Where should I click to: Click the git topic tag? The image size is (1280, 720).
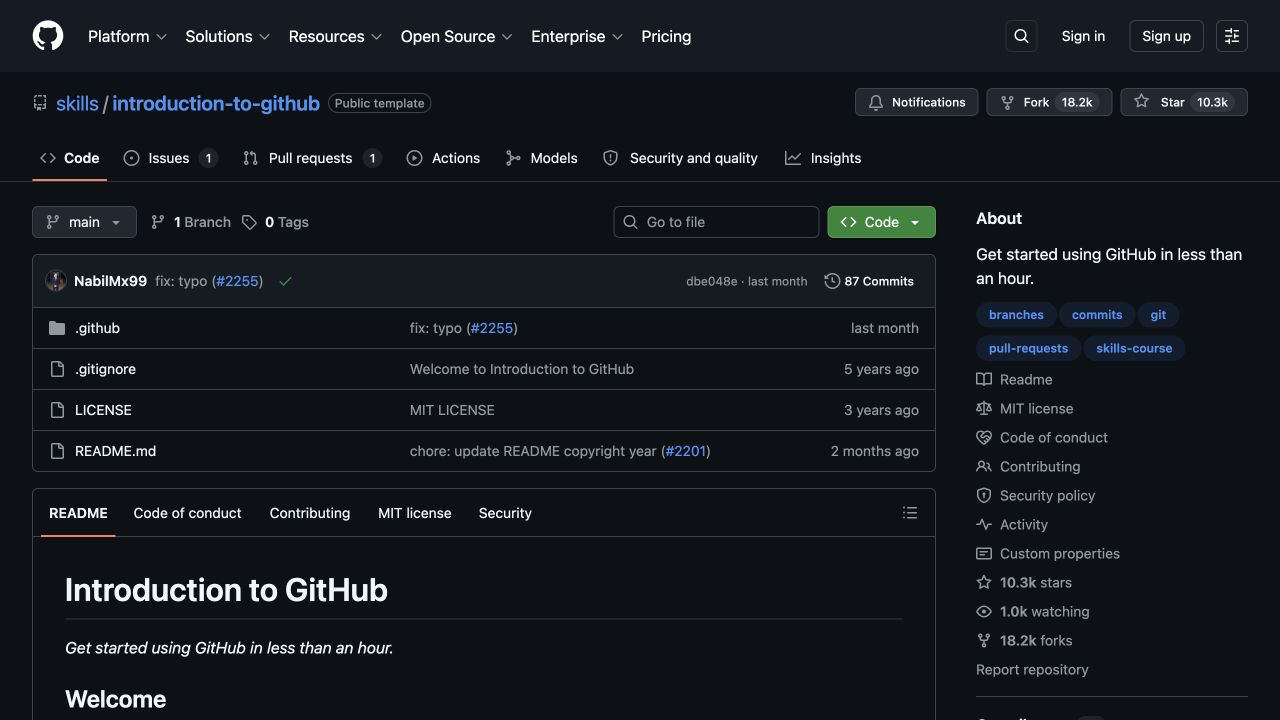[1158, 315]
